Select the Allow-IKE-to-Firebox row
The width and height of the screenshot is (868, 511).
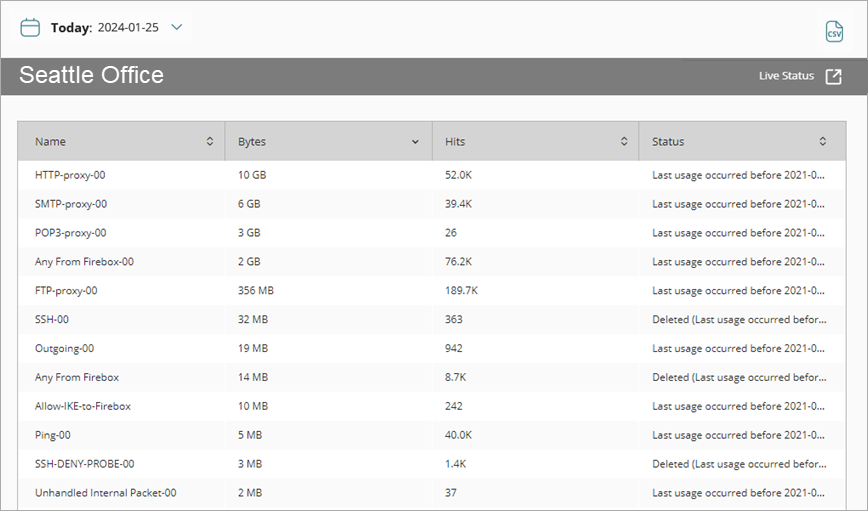[x=83, y=407]
